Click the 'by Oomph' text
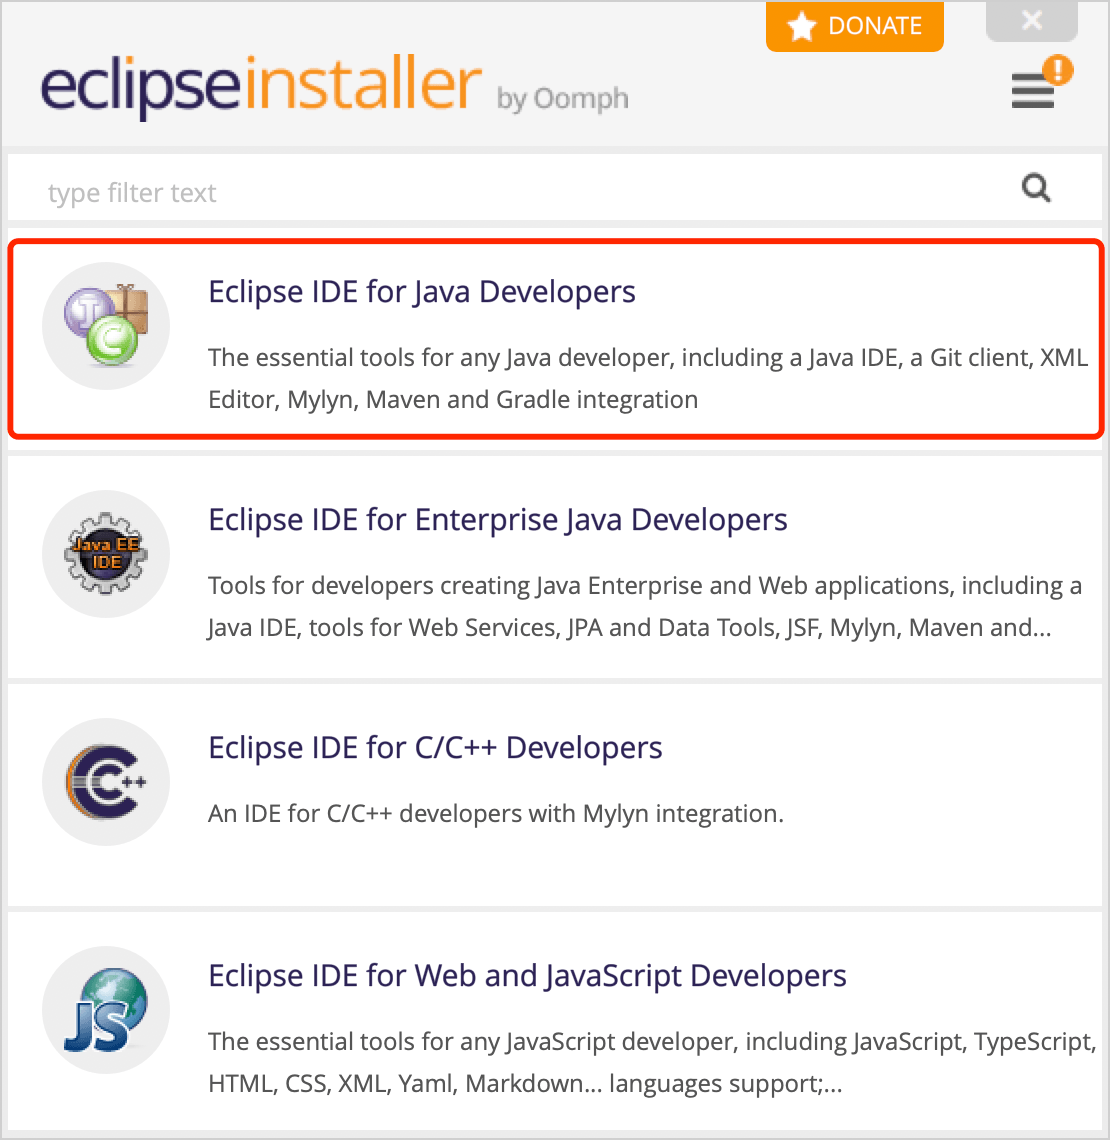This screenshot has height=1140, width=1110. click(563, 99)
